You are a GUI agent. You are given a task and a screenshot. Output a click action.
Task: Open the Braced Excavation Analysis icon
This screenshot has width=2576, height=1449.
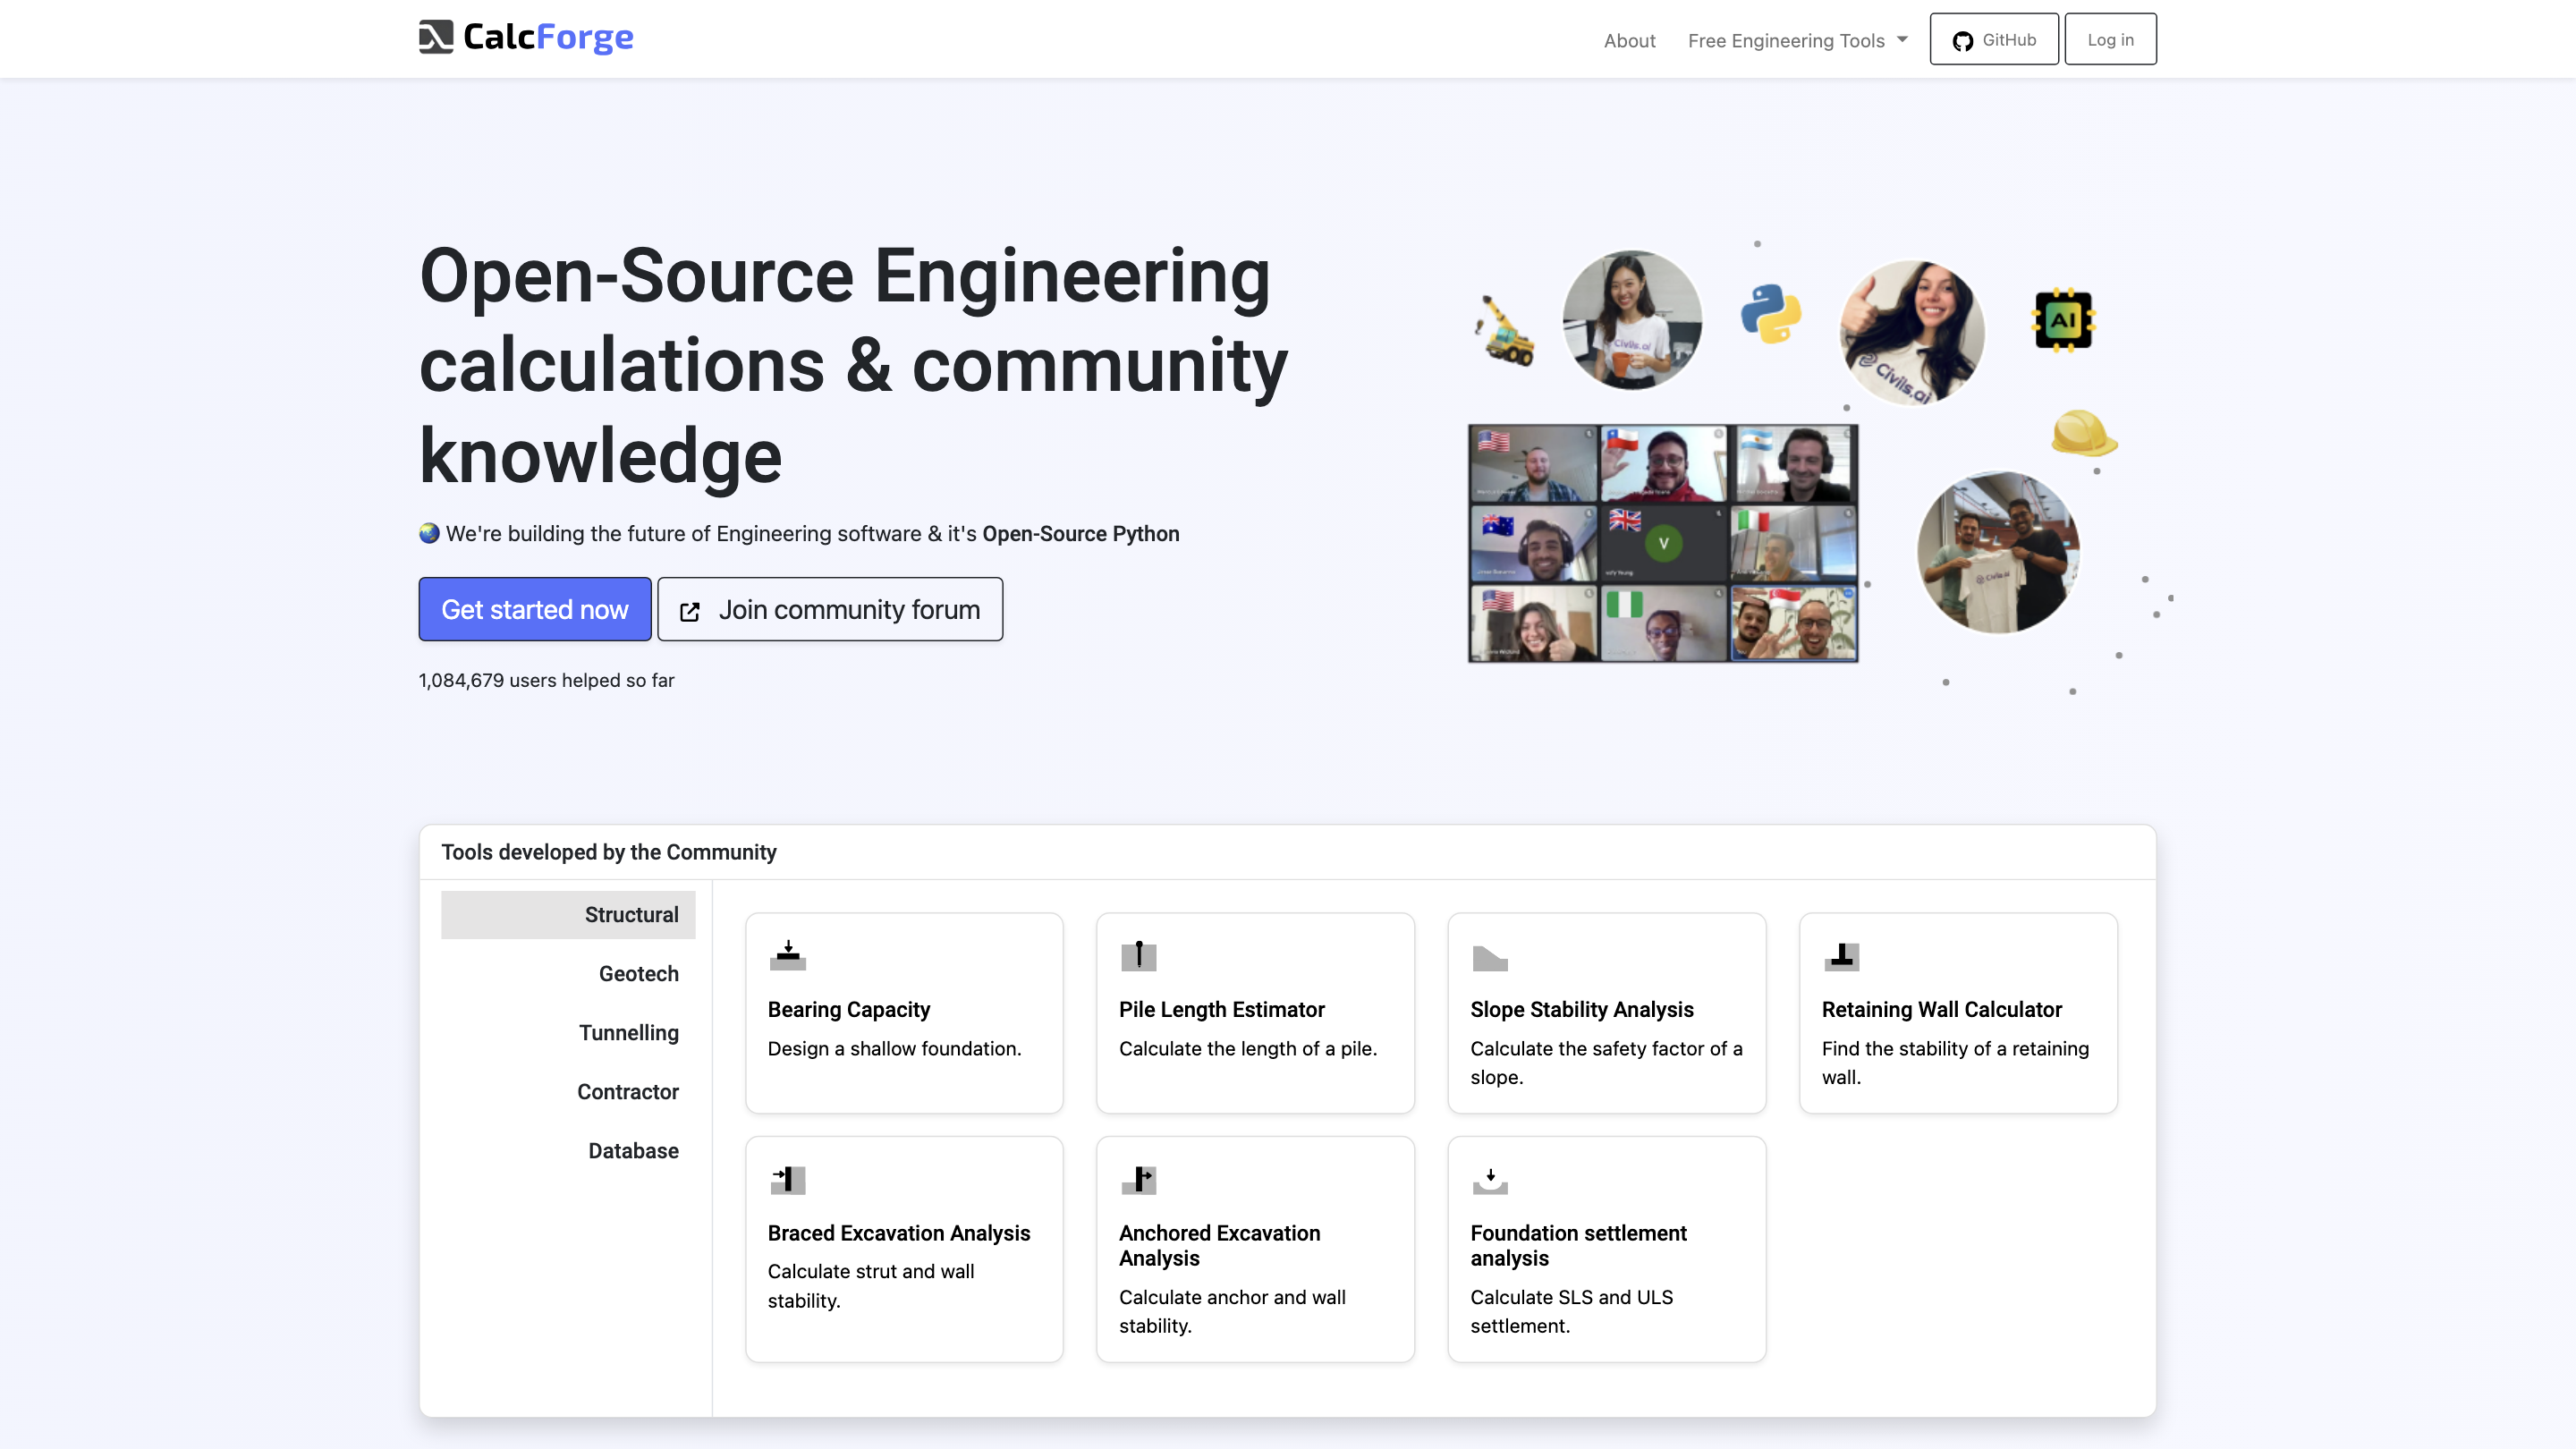tap(787, 1179)
